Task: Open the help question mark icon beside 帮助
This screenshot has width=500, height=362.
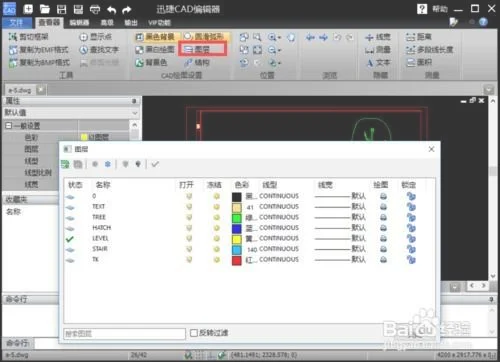Action: point(422,9)
